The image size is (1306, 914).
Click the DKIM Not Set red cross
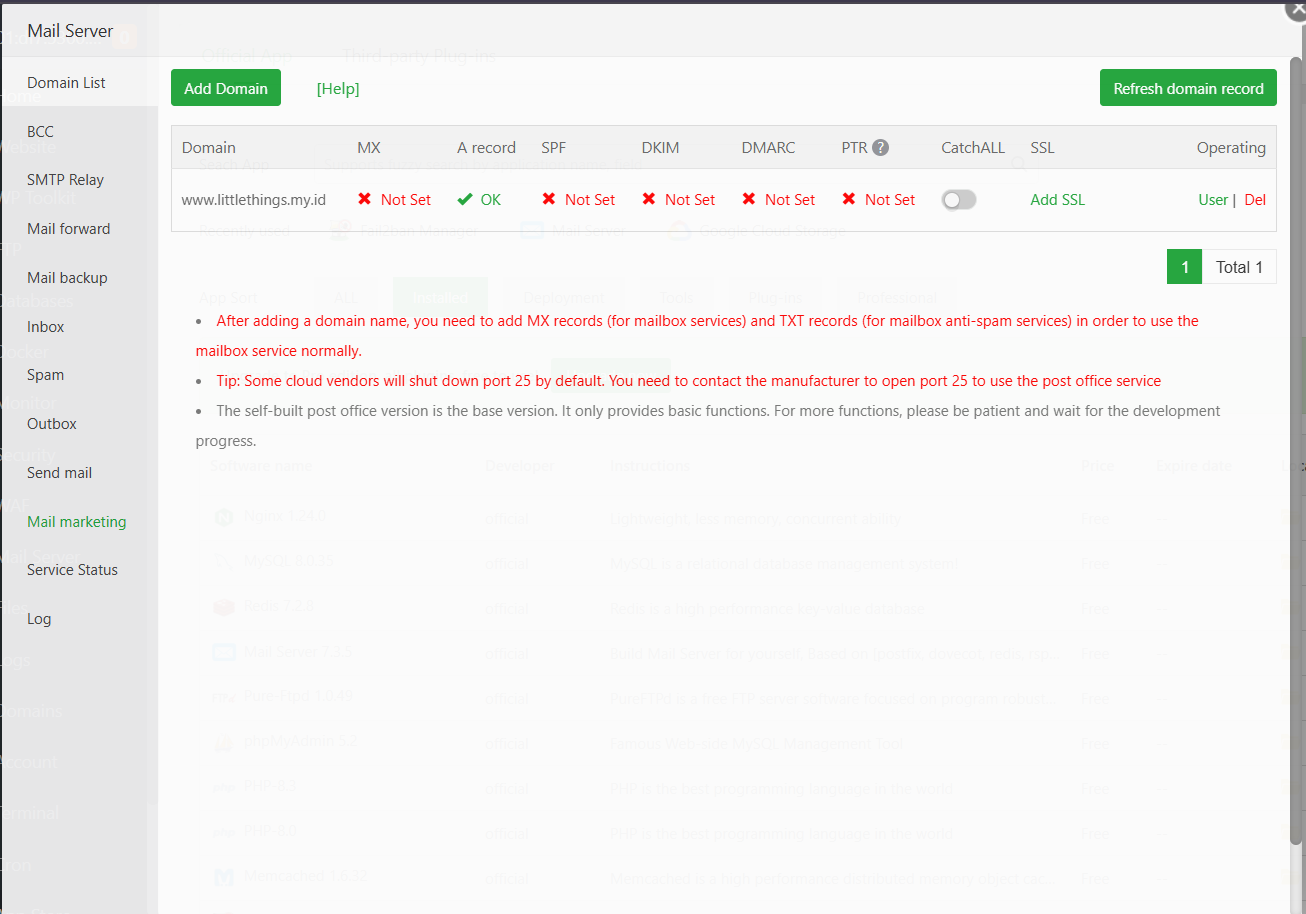pos(650,199)
